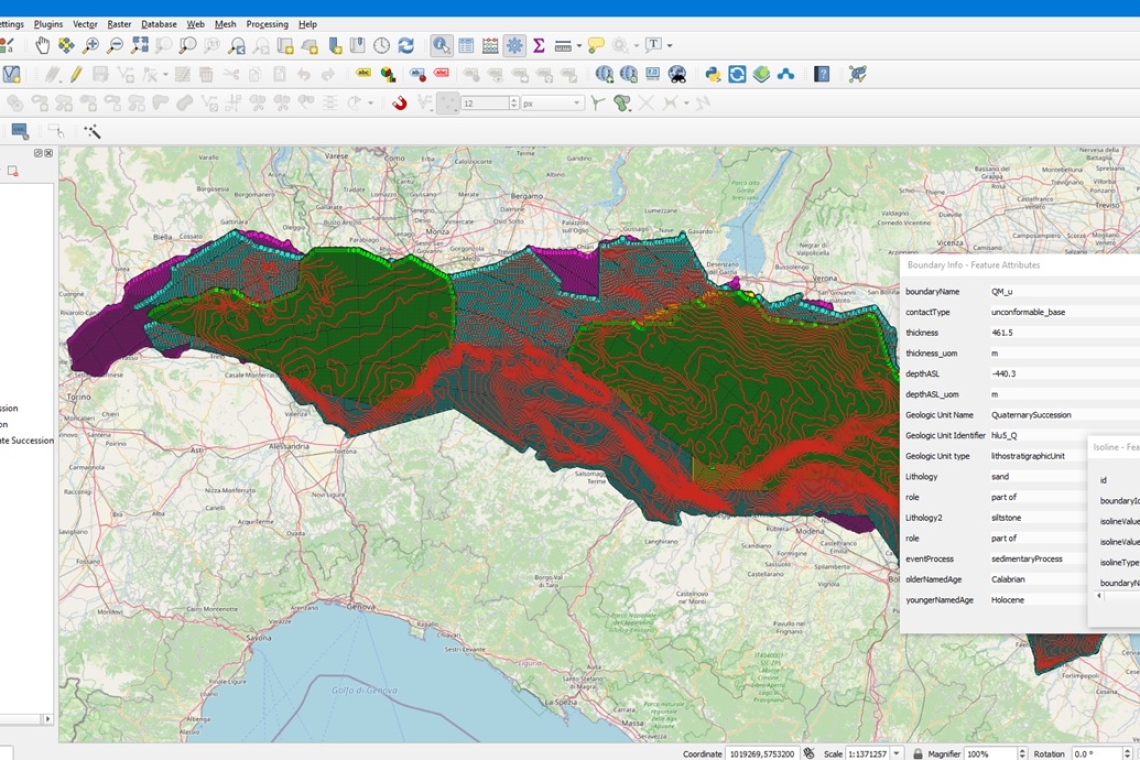Select the Measure Line ruler tool
This screenshot has width=1140, height=760.
563,46
